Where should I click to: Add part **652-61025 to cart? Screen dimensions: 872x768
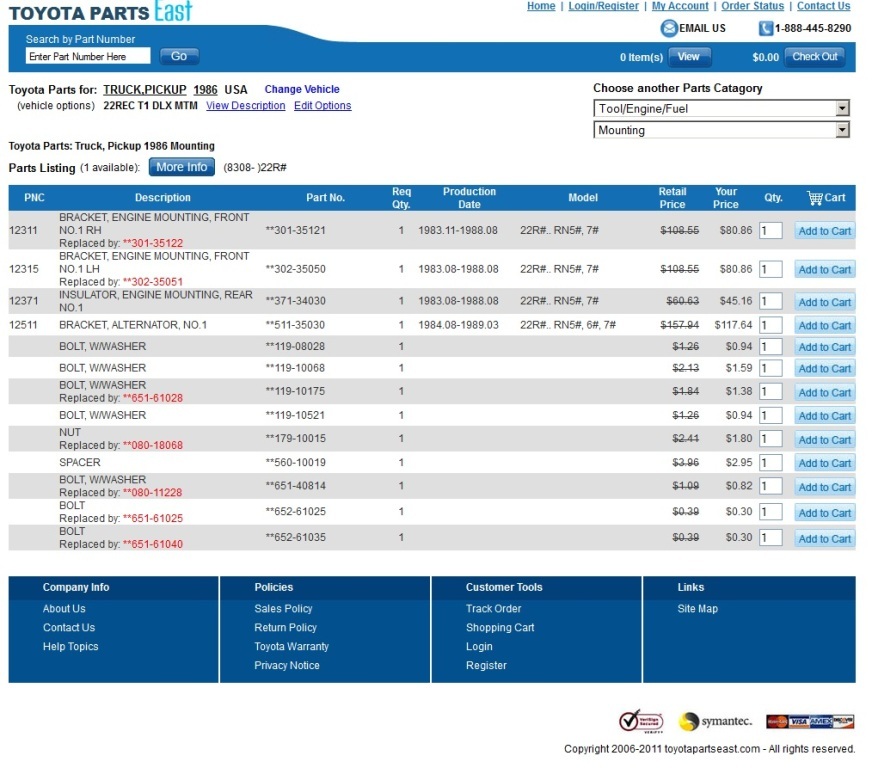pyautogui.click(x=825, y=513)
